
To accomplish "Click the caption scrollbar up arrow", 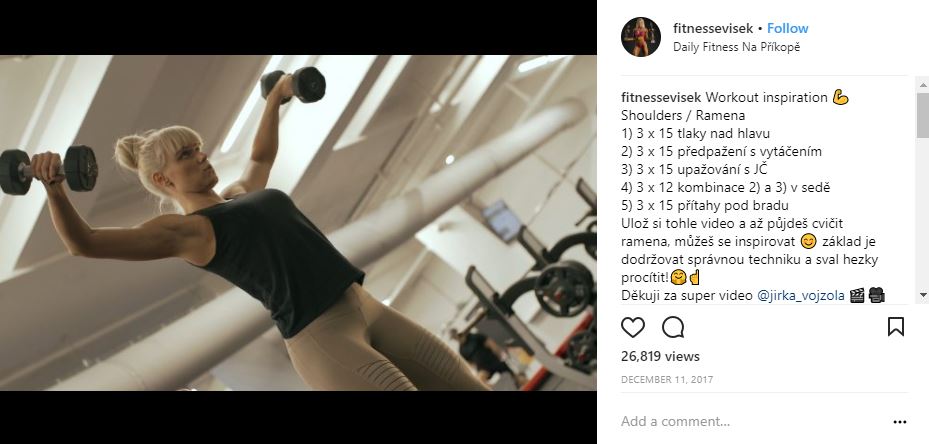I will coord(922,85).
